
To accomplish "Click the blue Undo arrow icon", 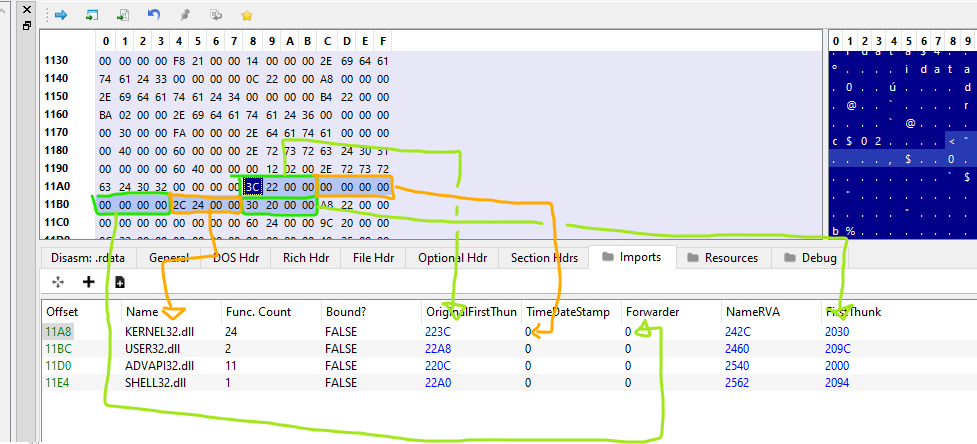I will [154, 14].
